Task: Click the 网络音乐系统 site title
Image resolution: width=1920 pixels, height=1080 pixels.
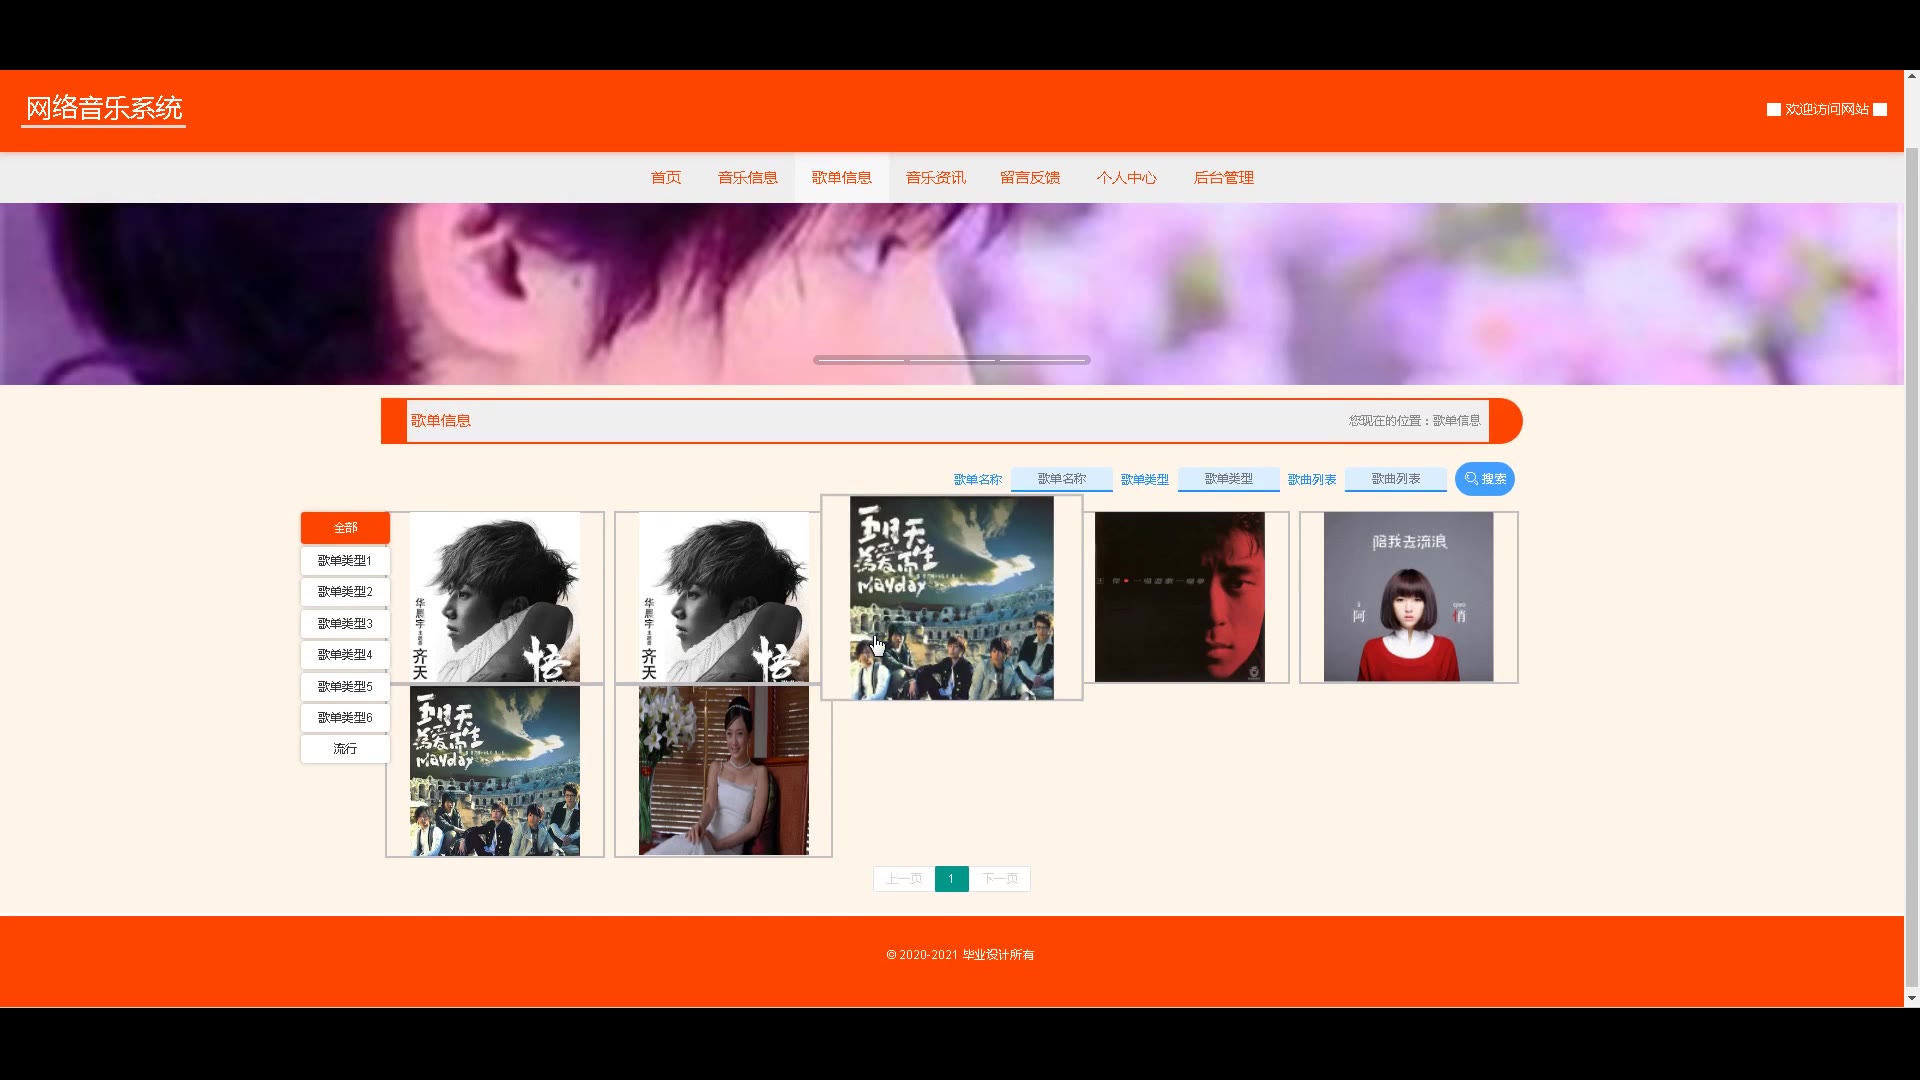Action: (104, 108)
